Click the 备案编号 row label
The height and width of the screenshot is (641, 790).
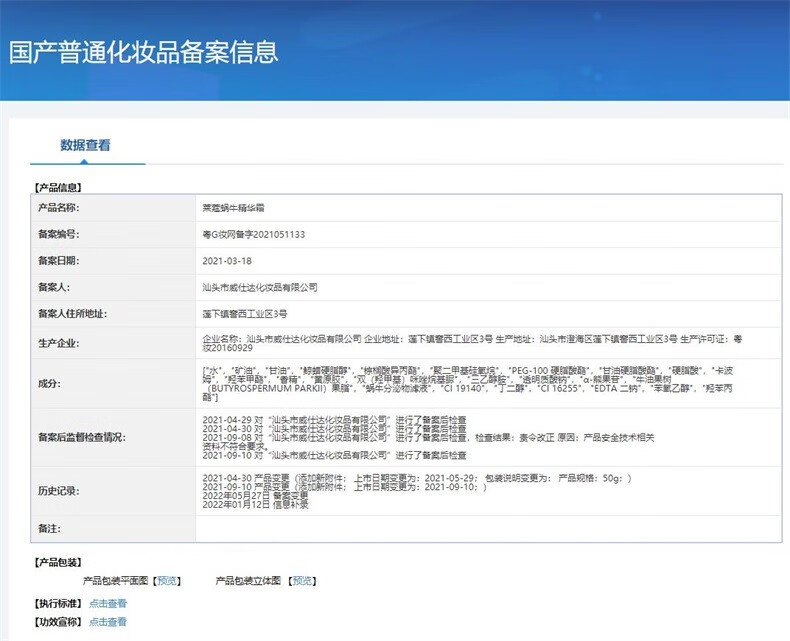click(58, 234)
